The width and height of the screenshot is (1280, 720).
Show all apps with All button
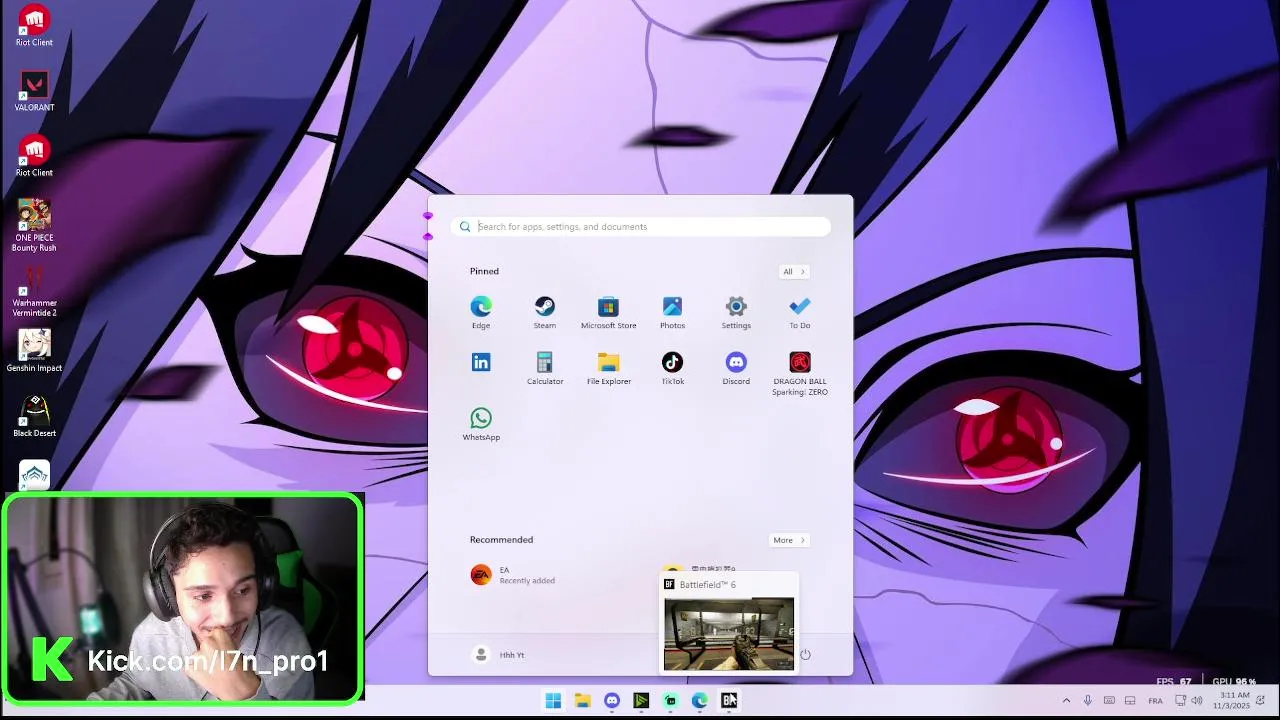tap(793, 272)
